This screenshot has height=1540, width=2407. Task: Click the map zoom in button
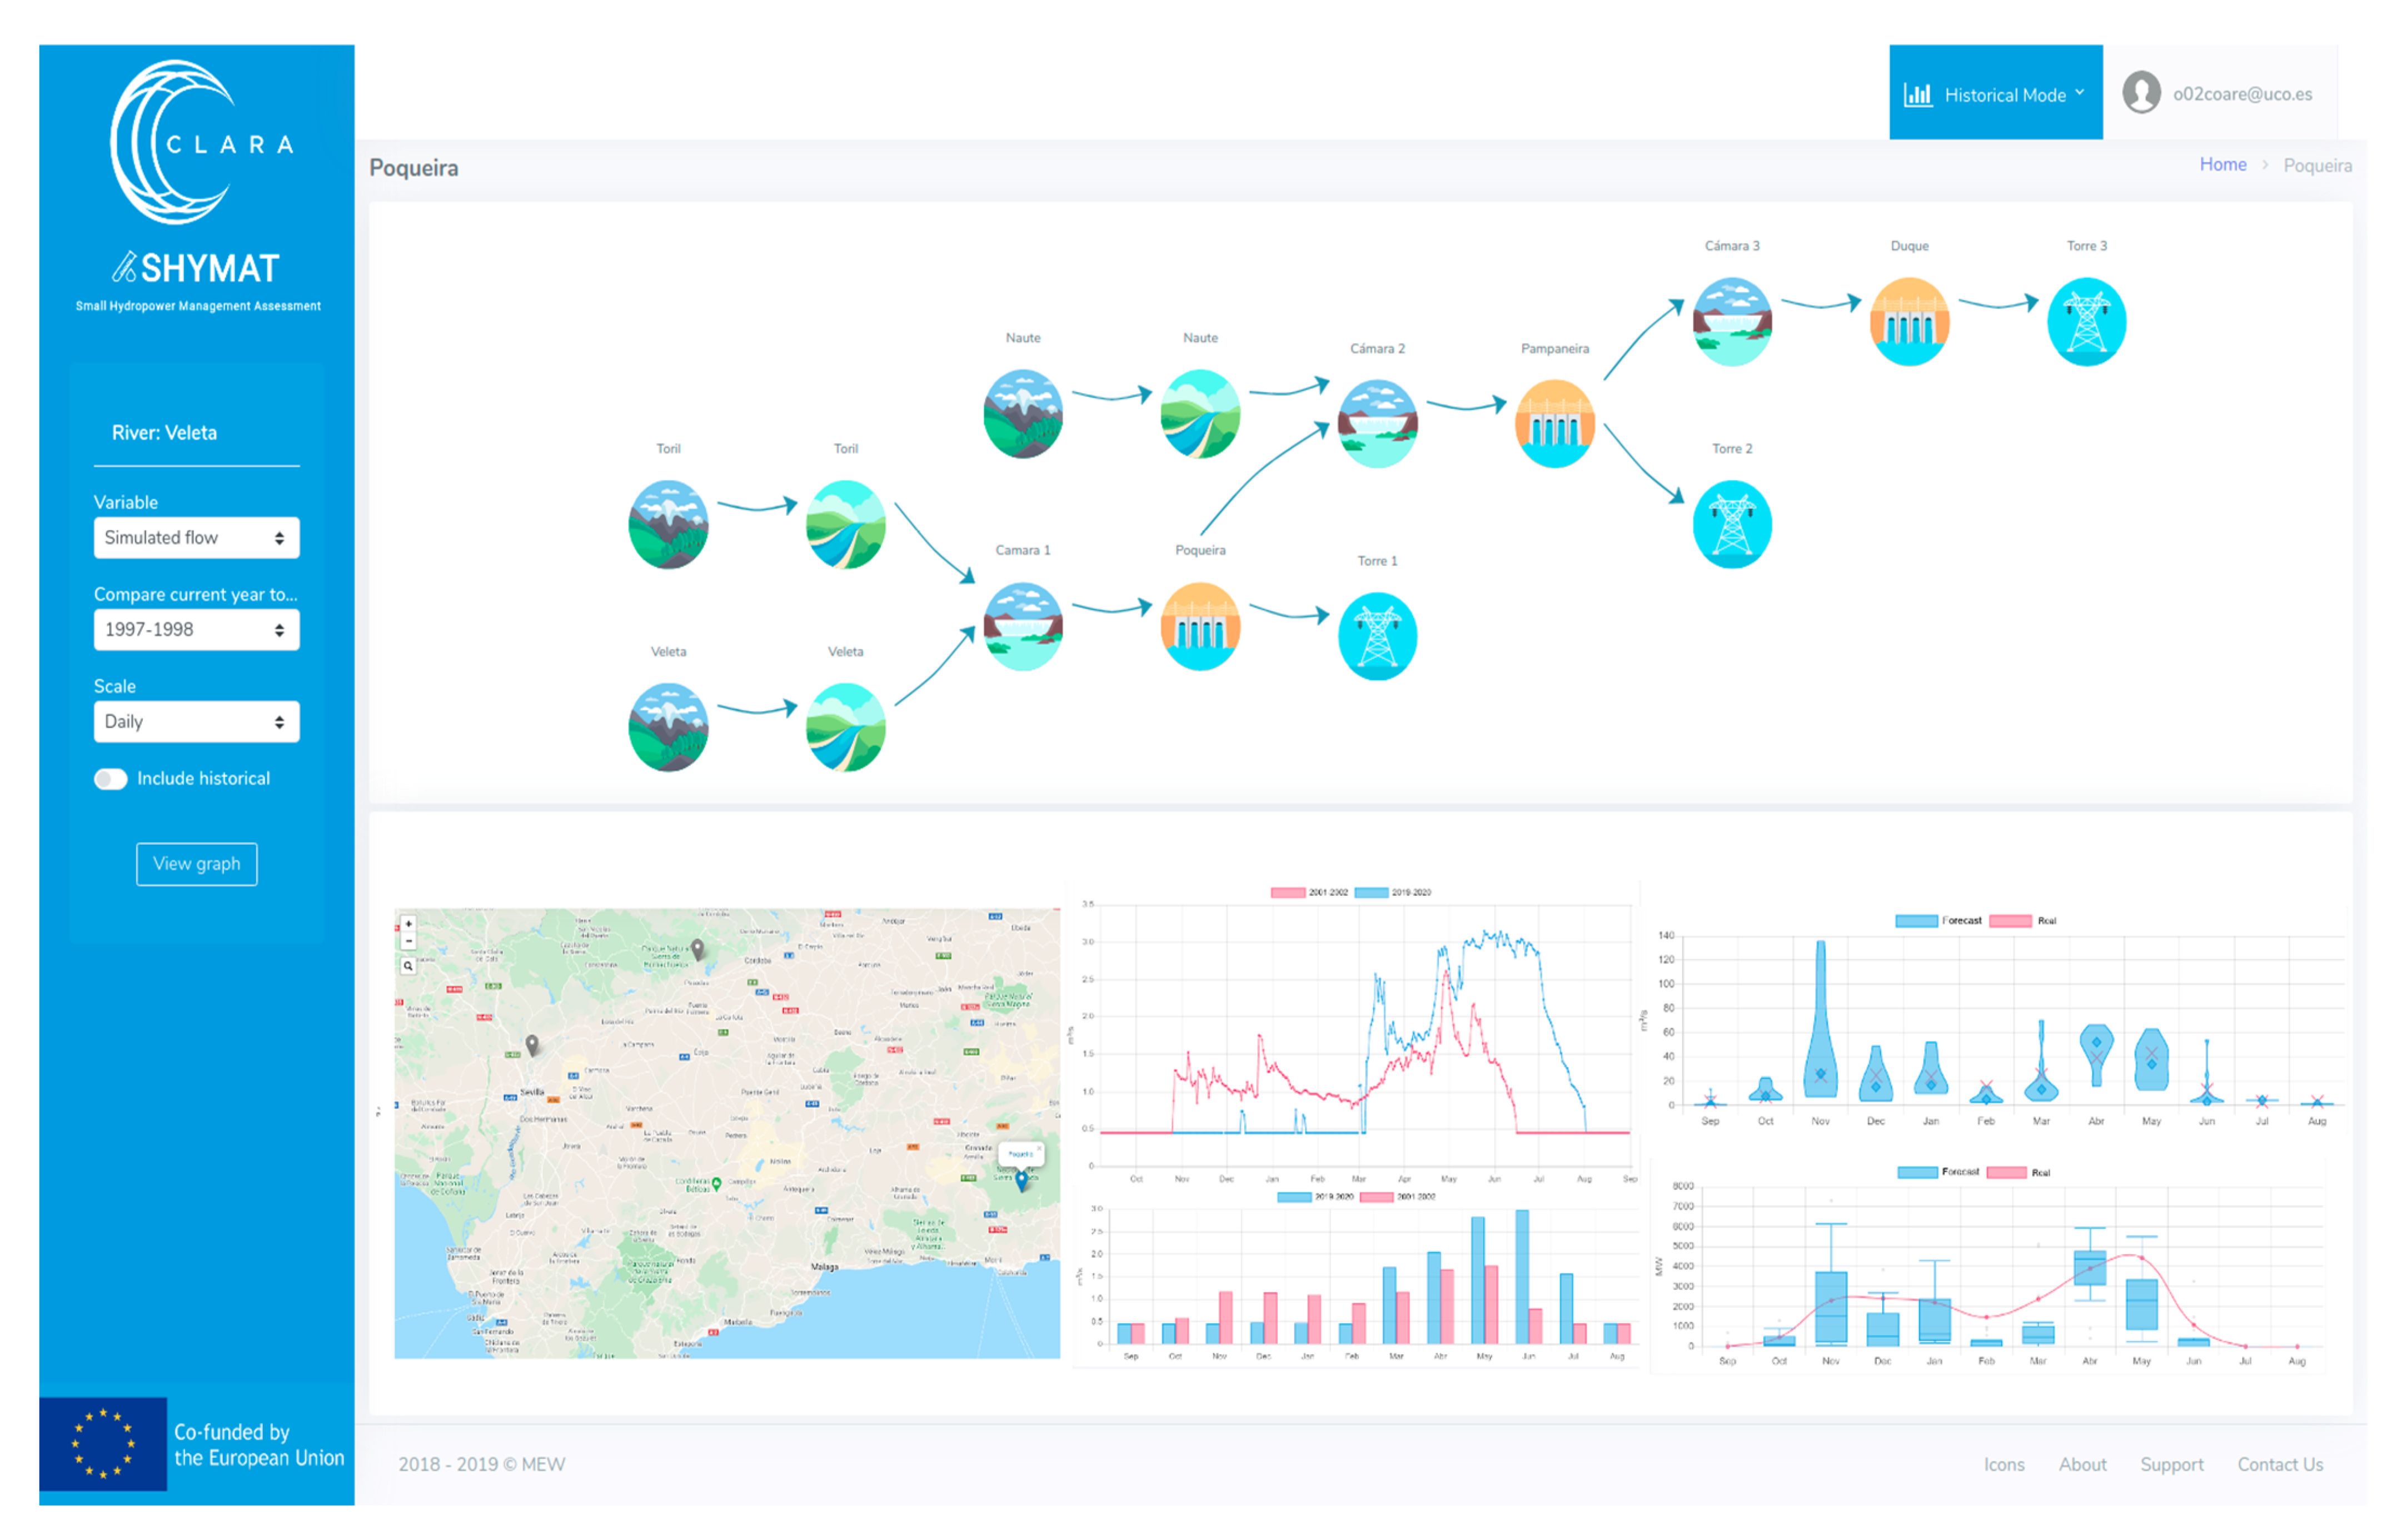[x=408, y=924]
